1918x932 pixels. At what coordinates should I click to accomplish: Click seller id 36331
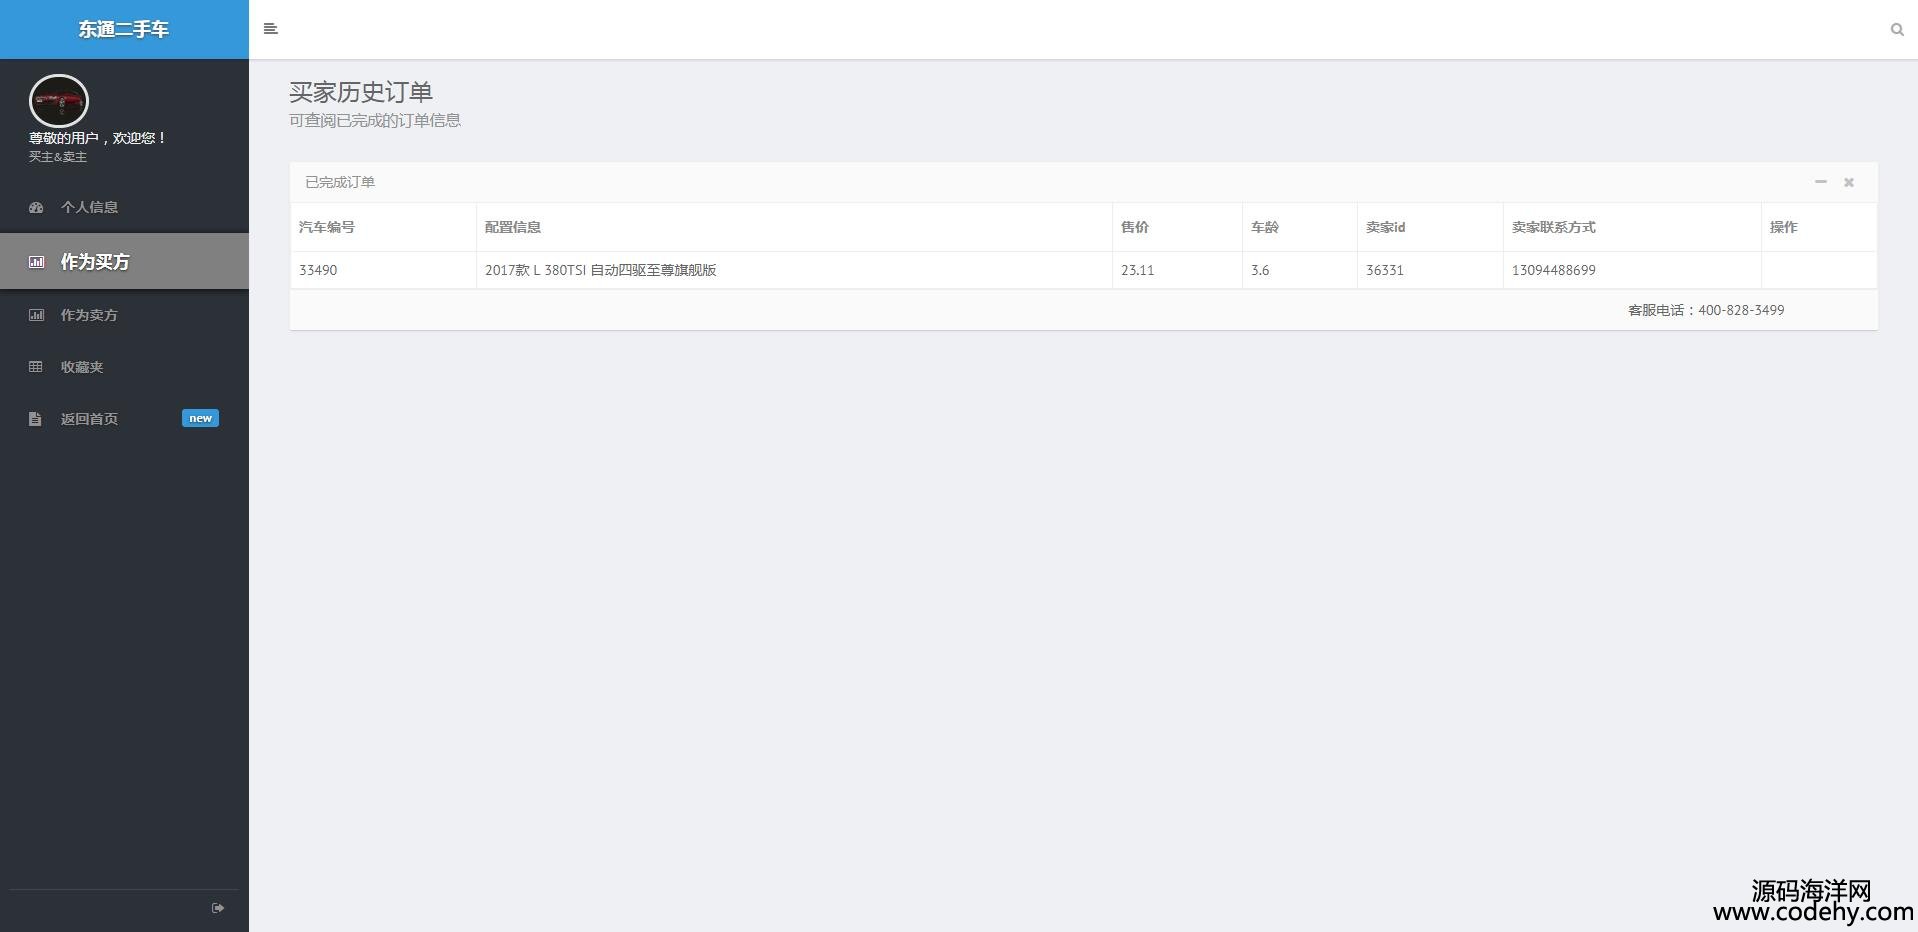coord(1385,270)
